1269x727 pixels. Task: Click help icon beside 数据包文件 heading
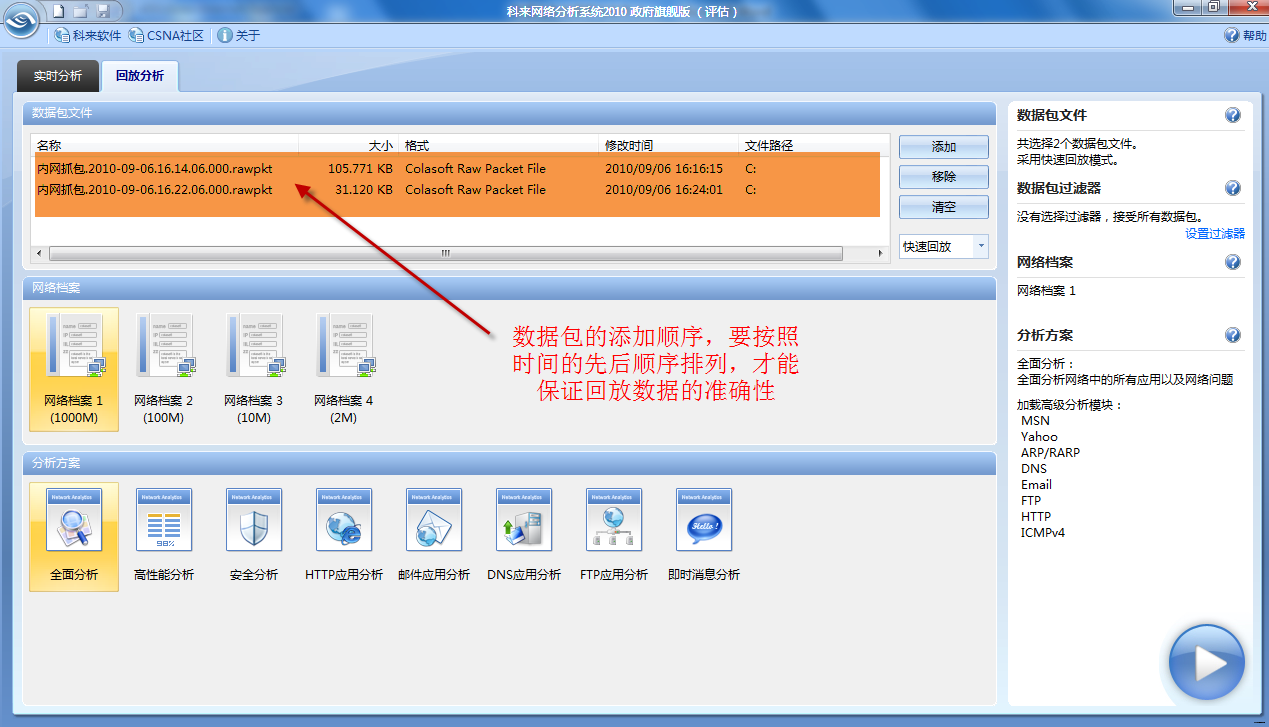1233,115
